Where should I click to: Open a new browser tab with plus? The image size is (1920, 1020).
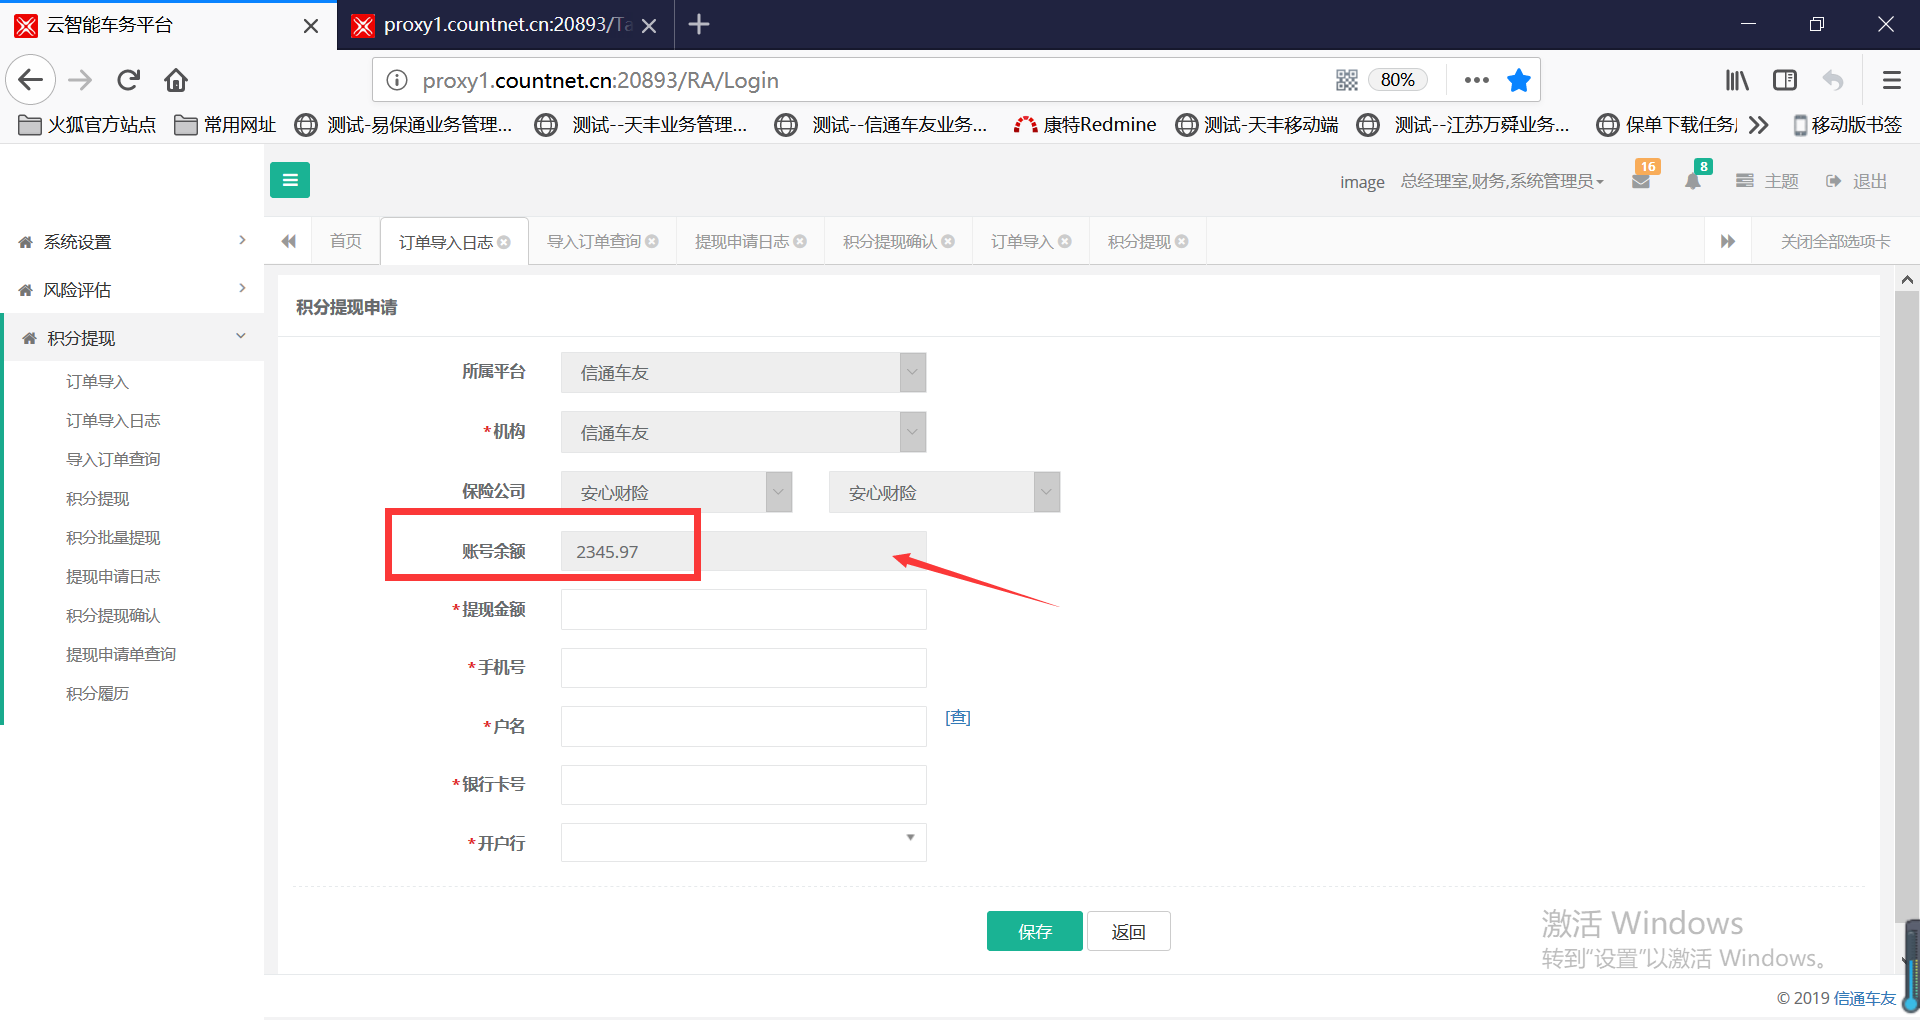[x=699, y=24]
